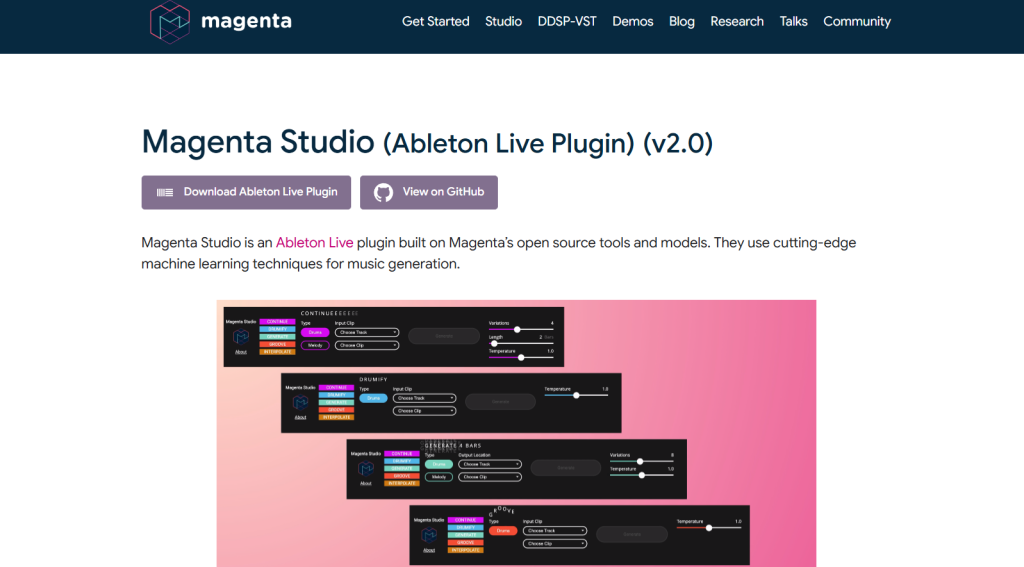Select the blue Drums type in the Drumify panel

click(x=373, y=398)
